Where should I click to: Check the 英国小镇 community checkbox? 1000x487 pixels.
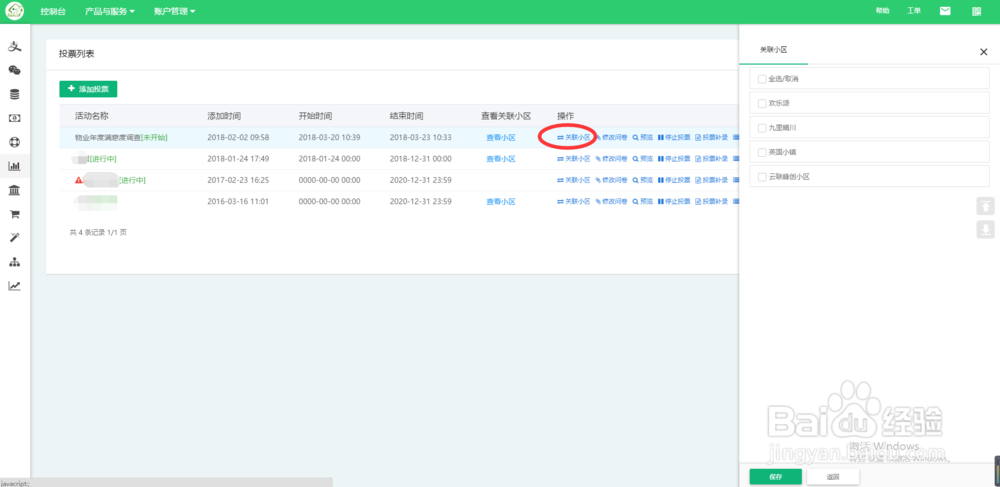click(761, 152)
